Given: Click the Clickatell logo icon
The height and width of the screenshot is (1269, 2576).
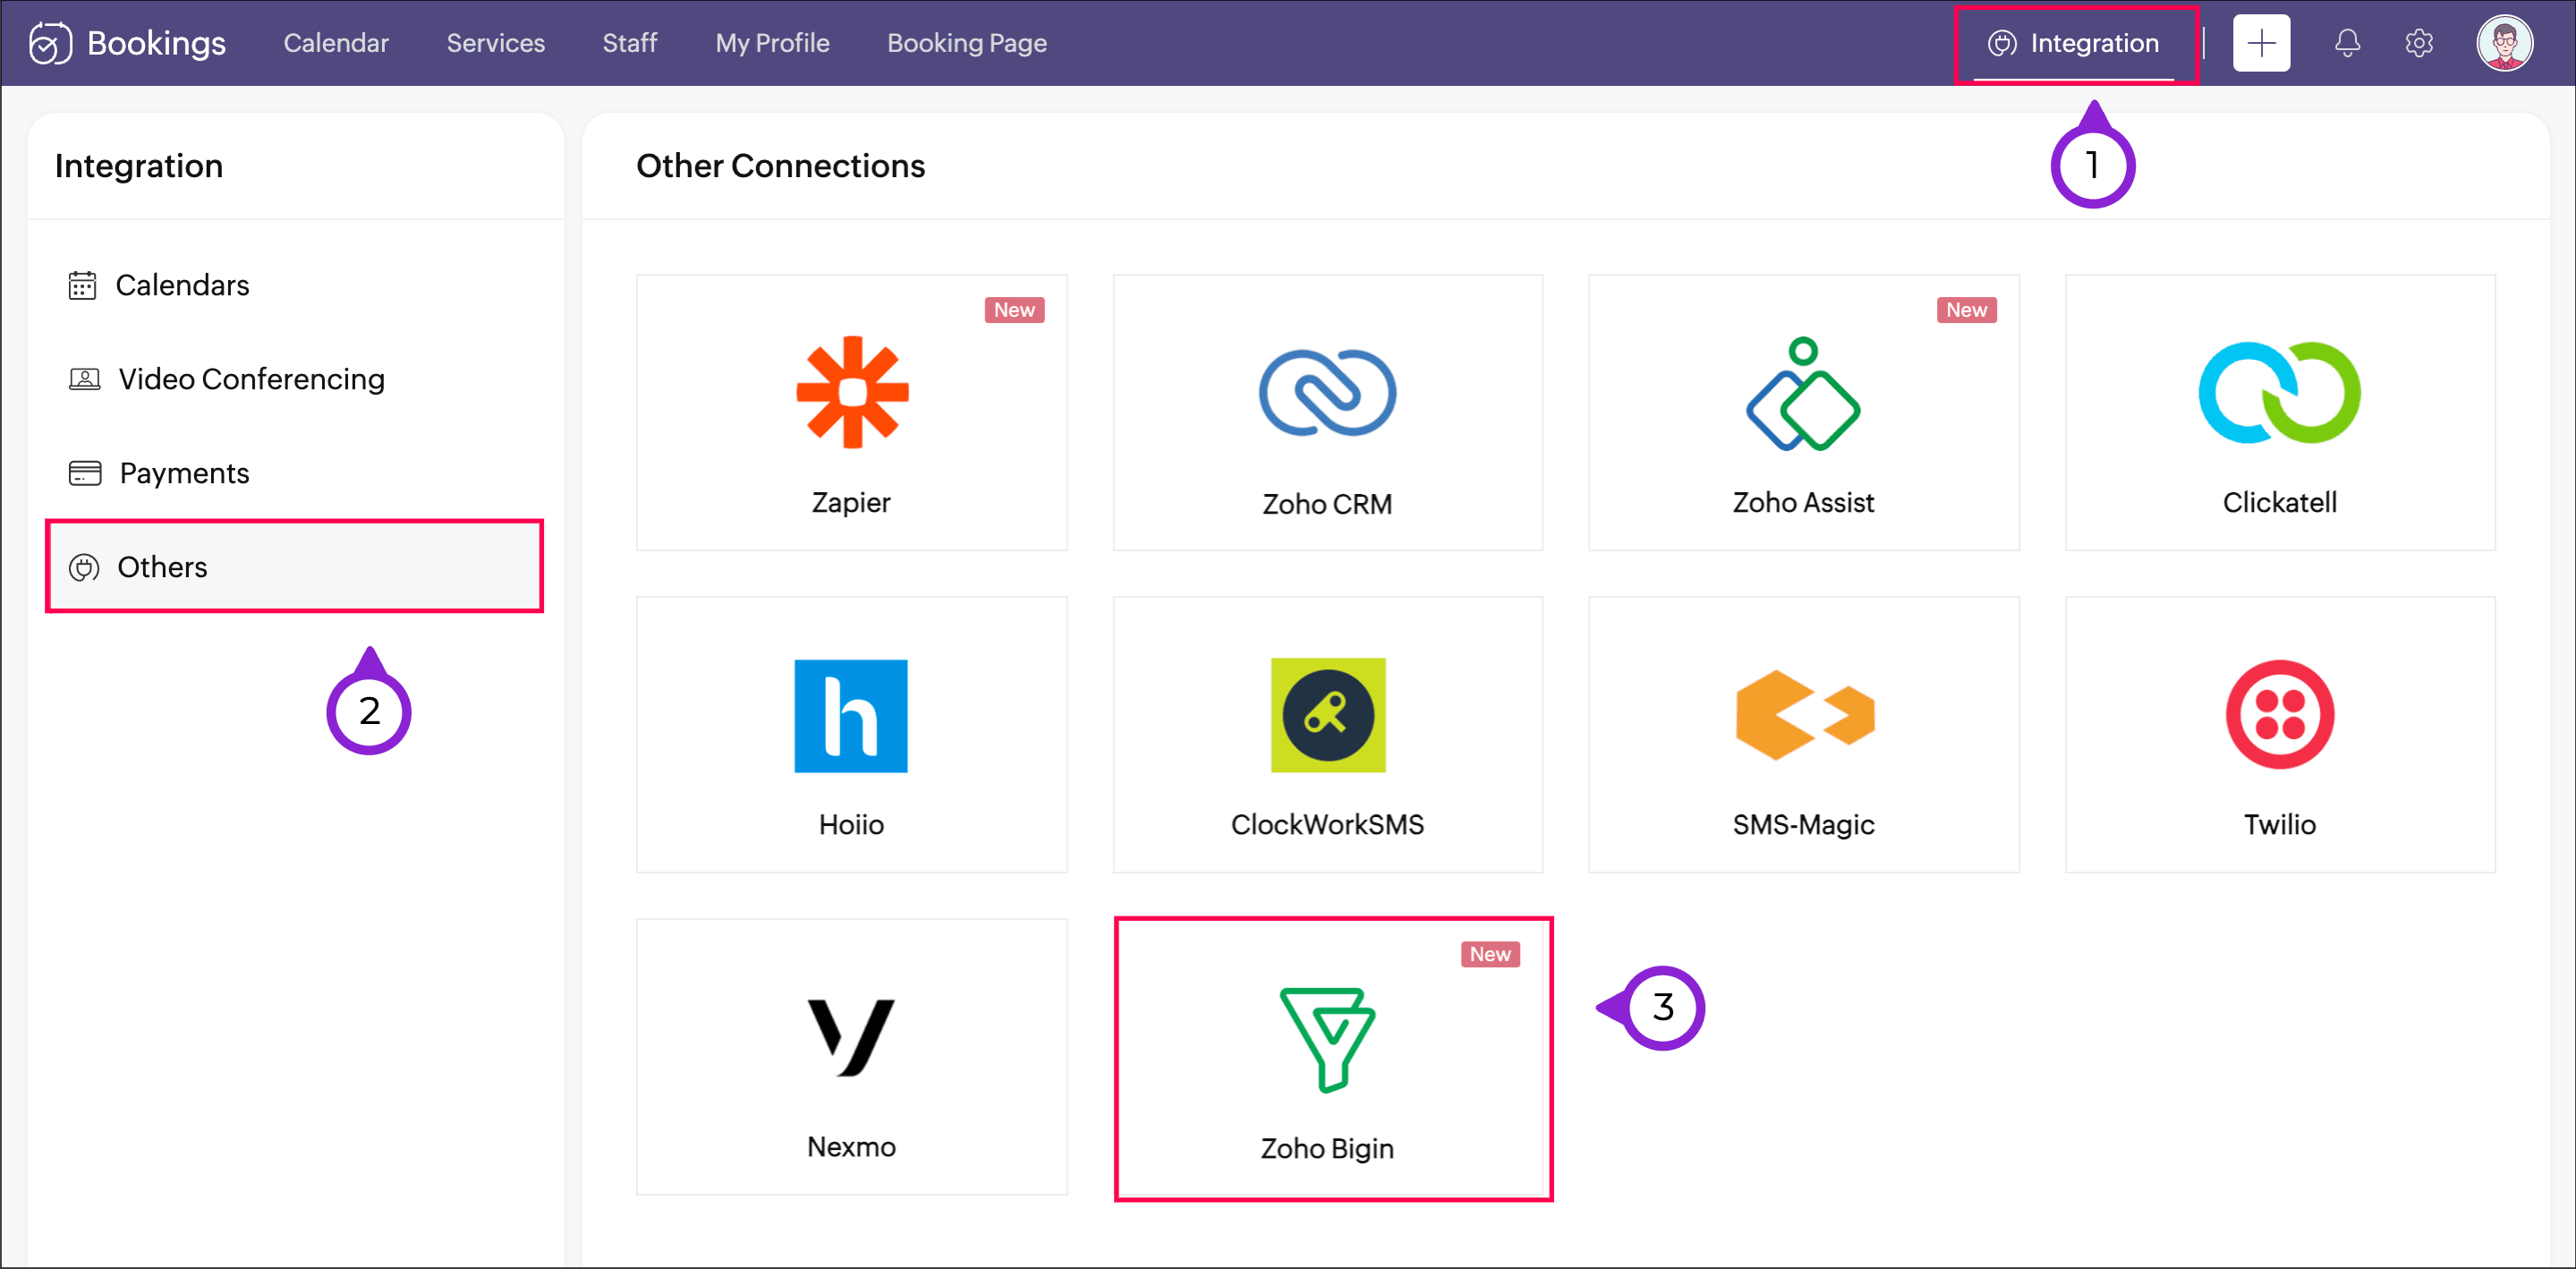Looking at the screenshot, I should click(x=2279, y=392).
